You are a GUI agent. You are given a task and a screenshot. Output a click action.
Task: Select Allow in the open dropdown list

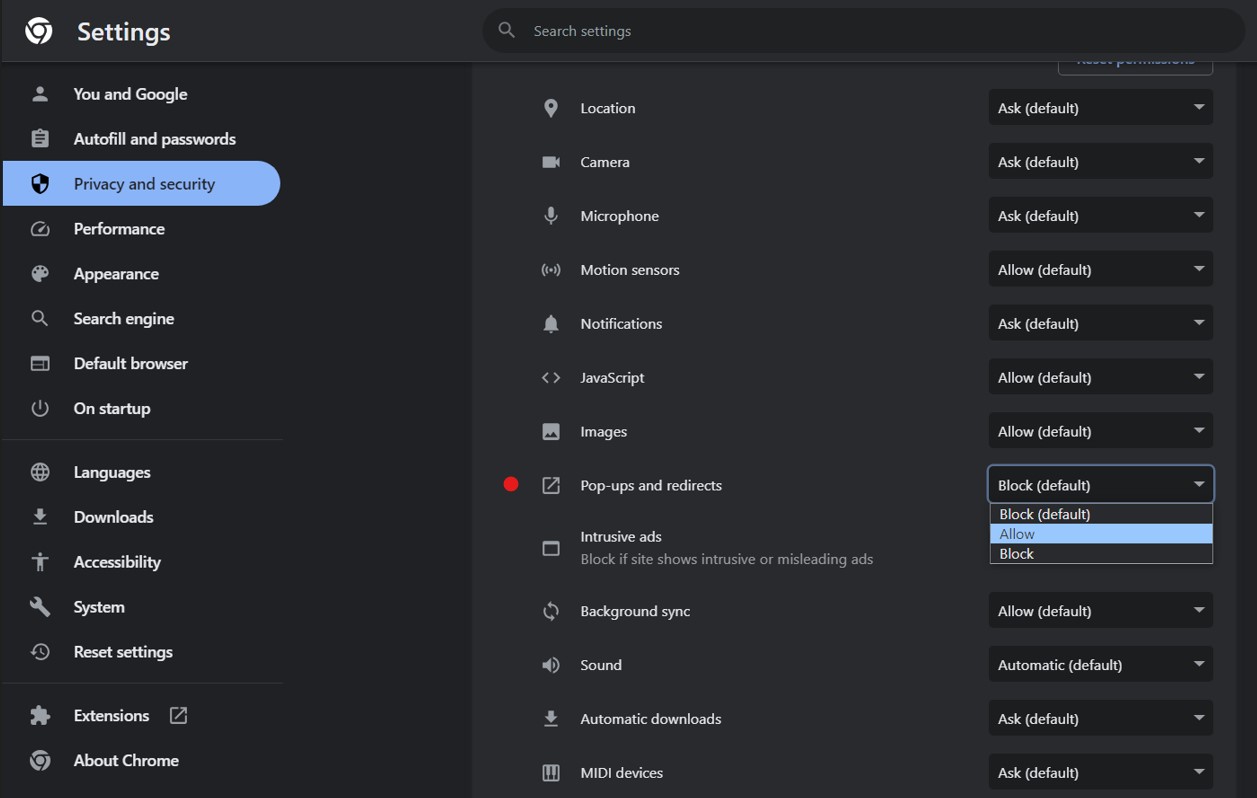(x=1100, y=534)
